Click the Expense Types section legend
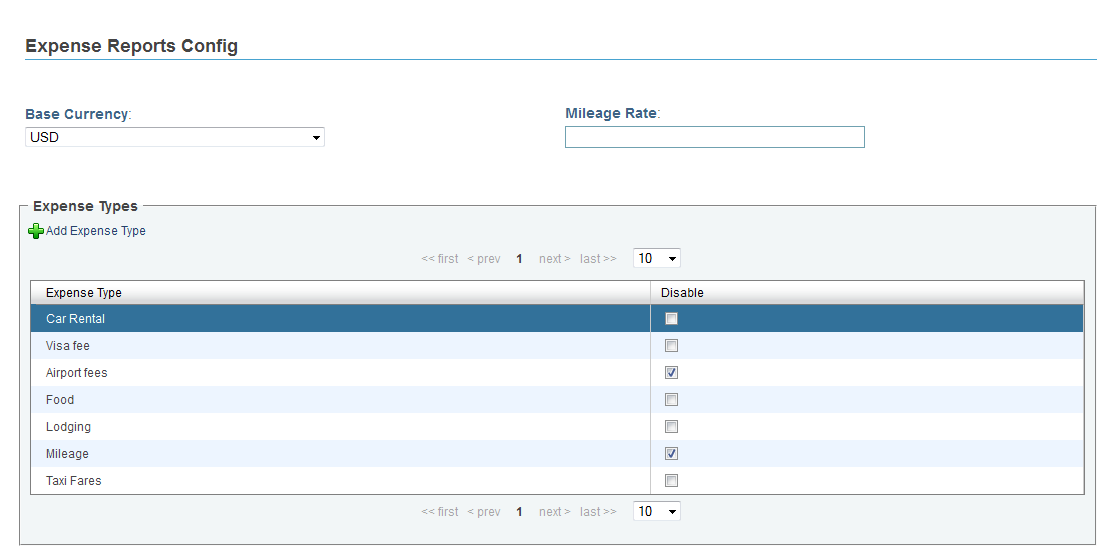The image size is (1111, 553). tap(86, 206)
